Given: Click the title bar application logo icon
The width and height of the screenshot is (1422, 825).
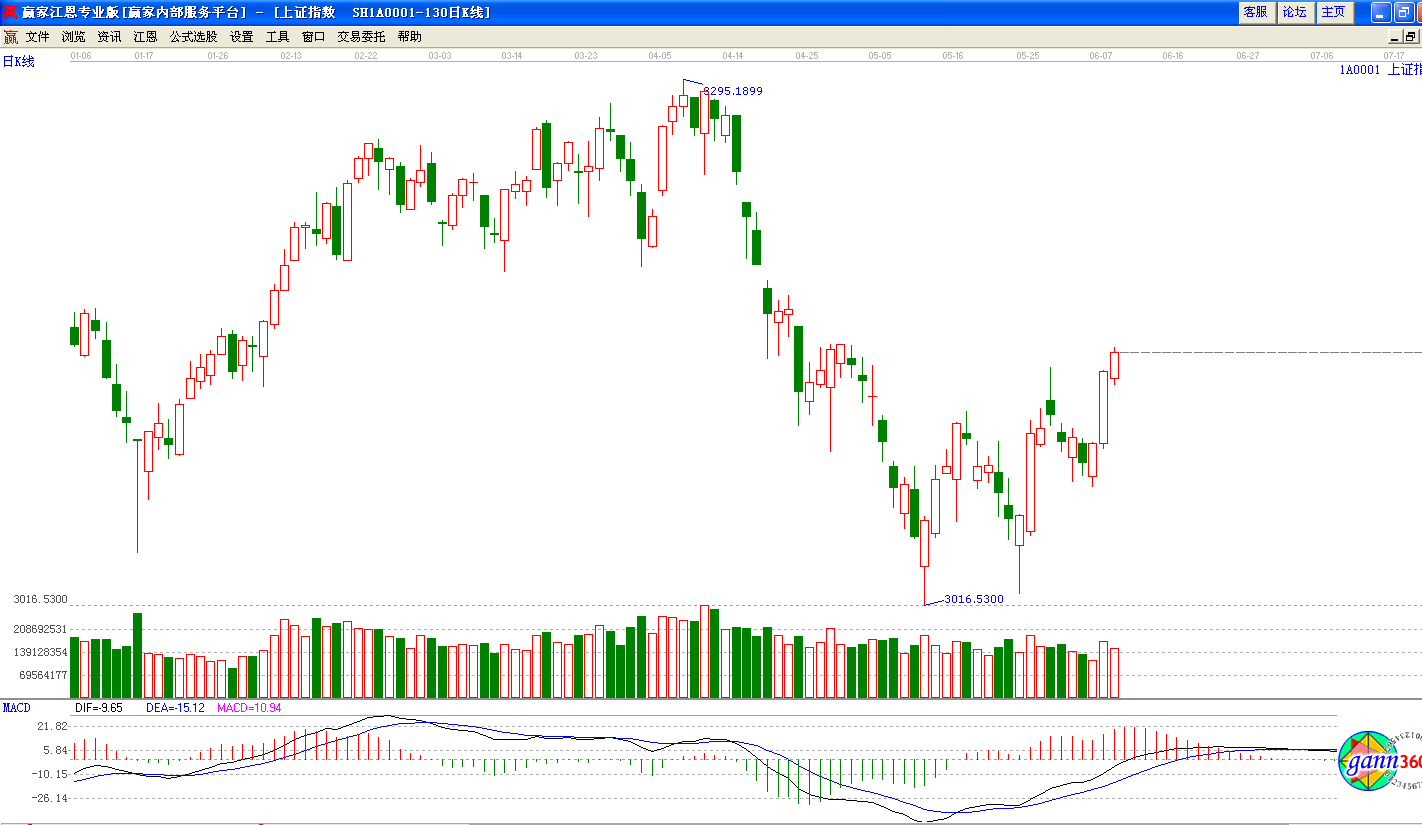Looking at the screenshot, I should (x=10, y=12).
